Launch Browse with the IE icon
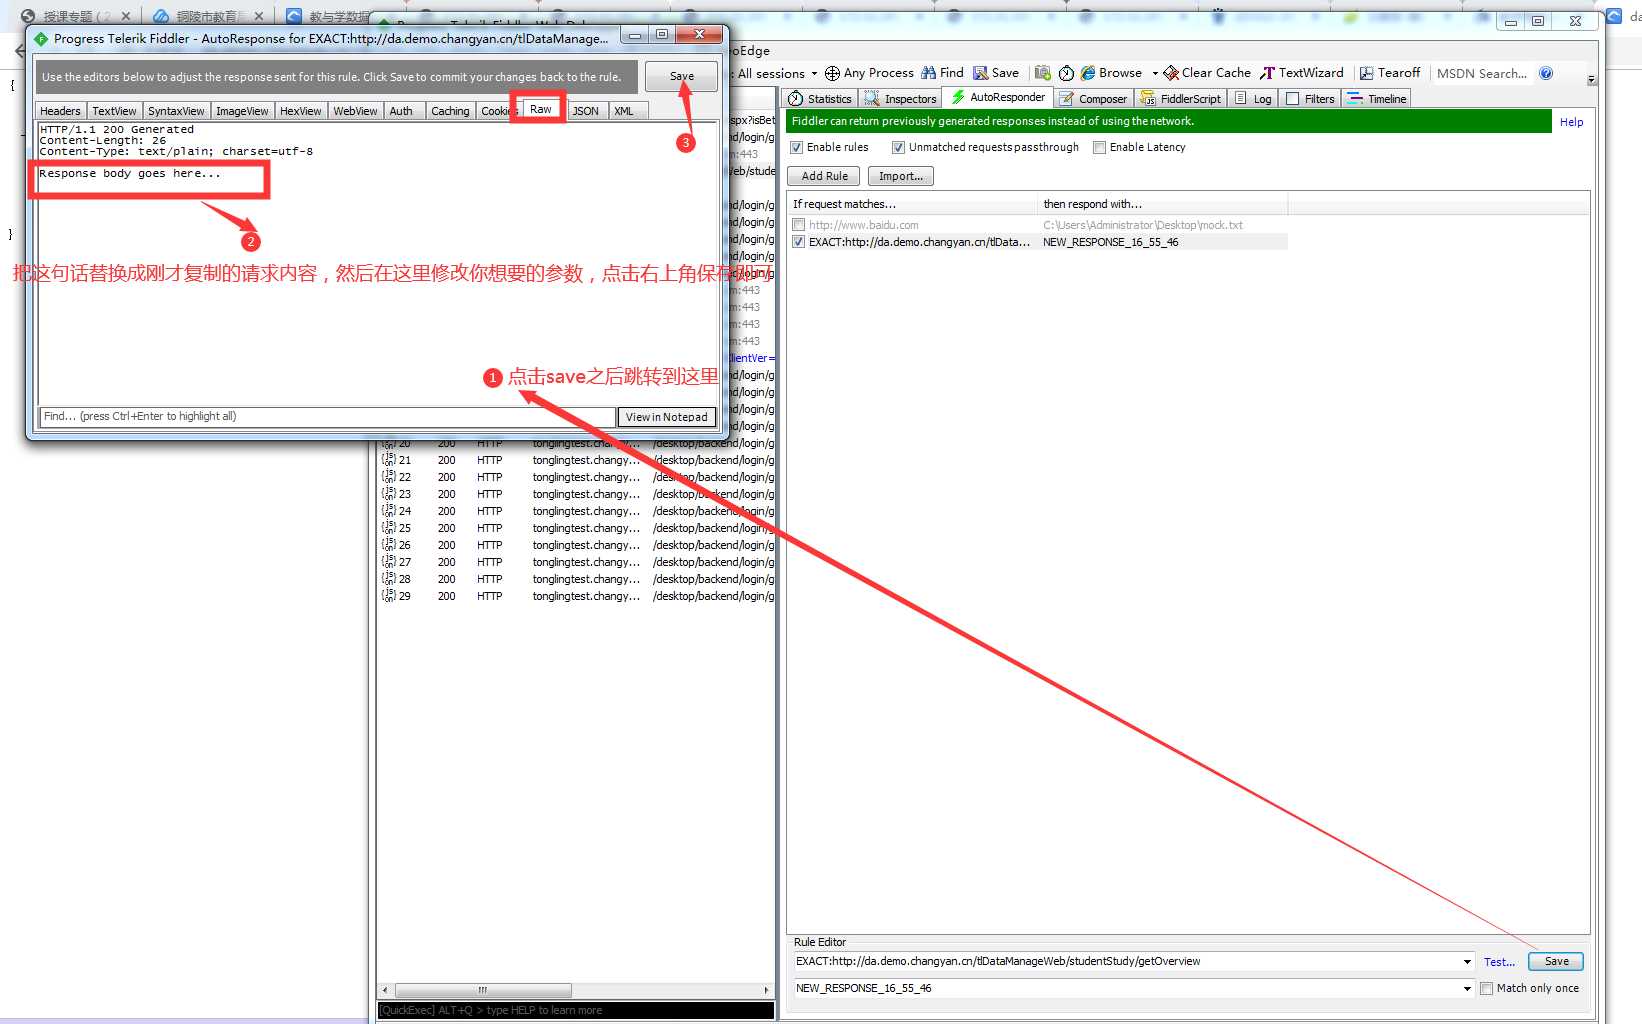 1088,73
